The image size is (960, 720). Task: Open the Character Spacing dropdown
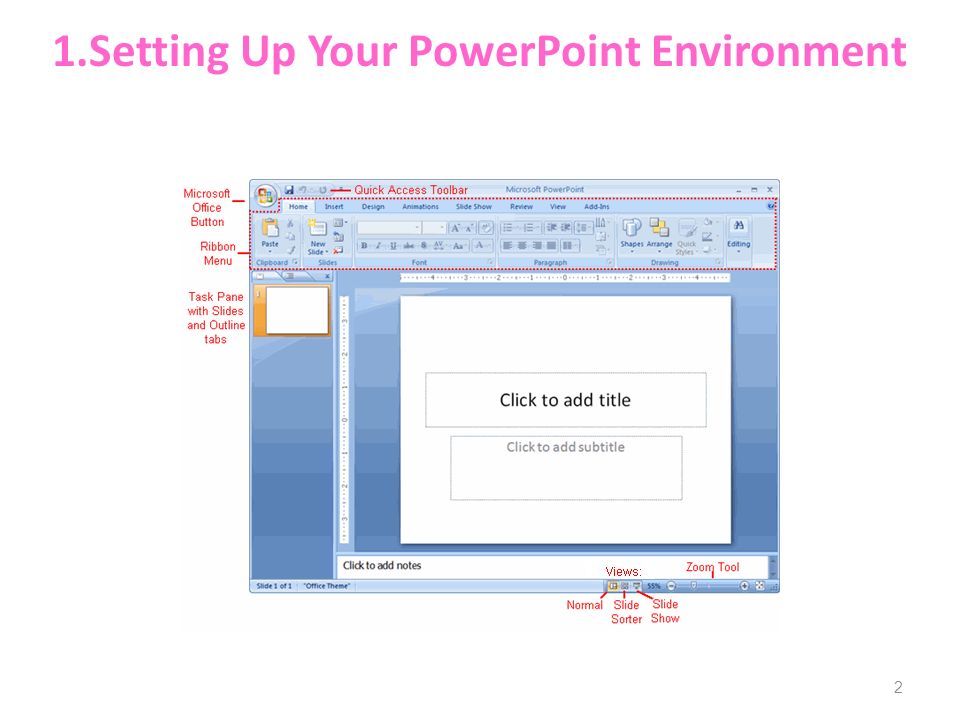(439, 246)
